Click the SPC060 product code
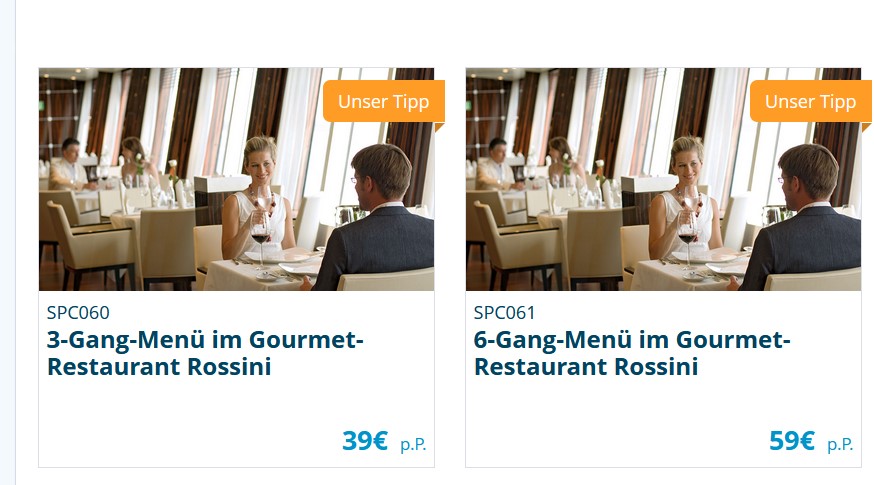This screenshot has width=874, height=485. point(78,313)
